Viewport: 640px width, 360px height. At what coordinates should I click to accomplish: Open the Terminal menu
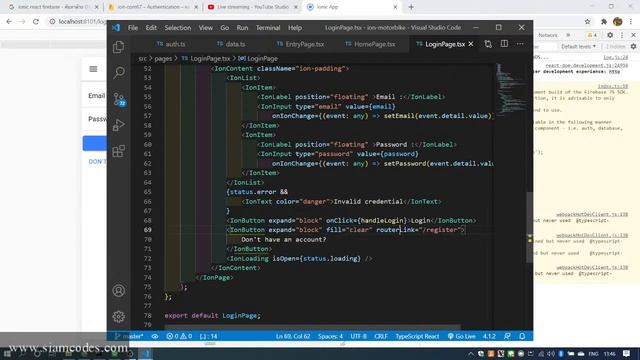coord(268,28)
